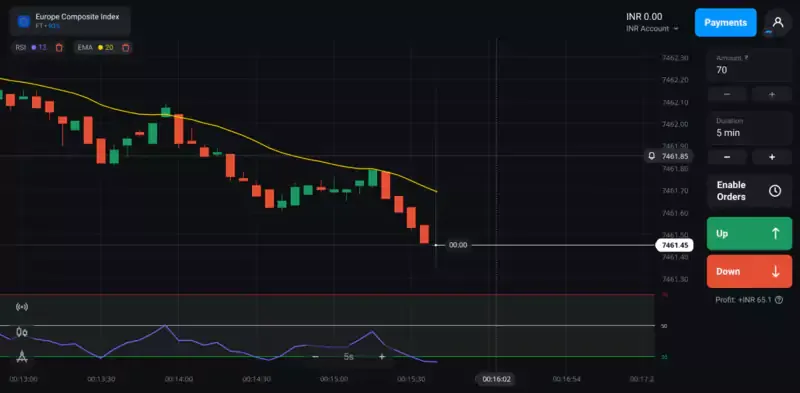Click the 00:16:02 time marker

tap(496, 379)
